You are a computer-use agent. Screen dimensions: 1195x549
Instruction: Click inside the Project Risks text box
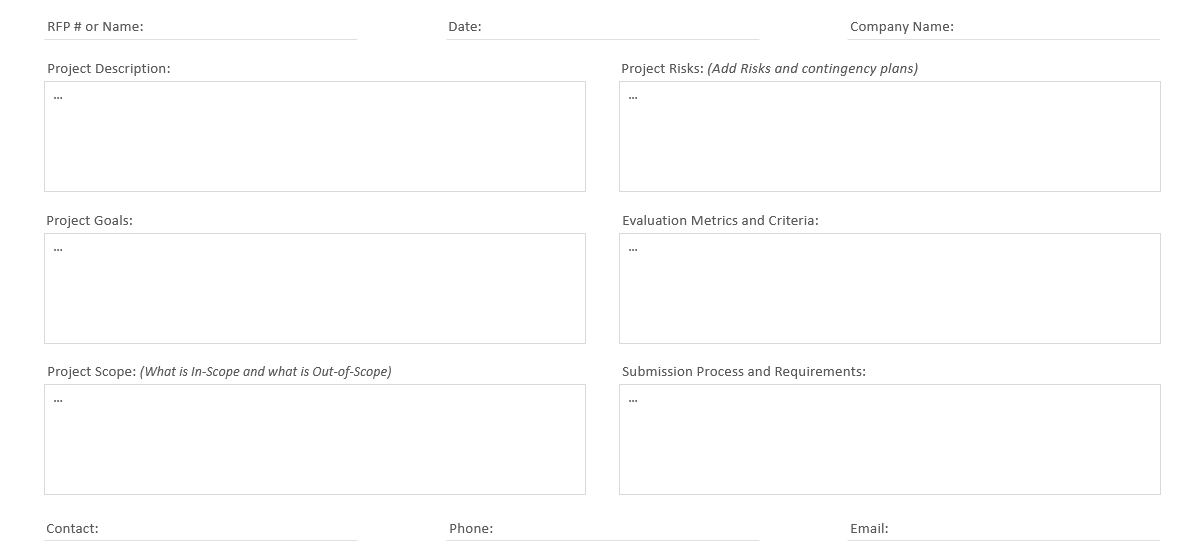(x=890, y=137)
